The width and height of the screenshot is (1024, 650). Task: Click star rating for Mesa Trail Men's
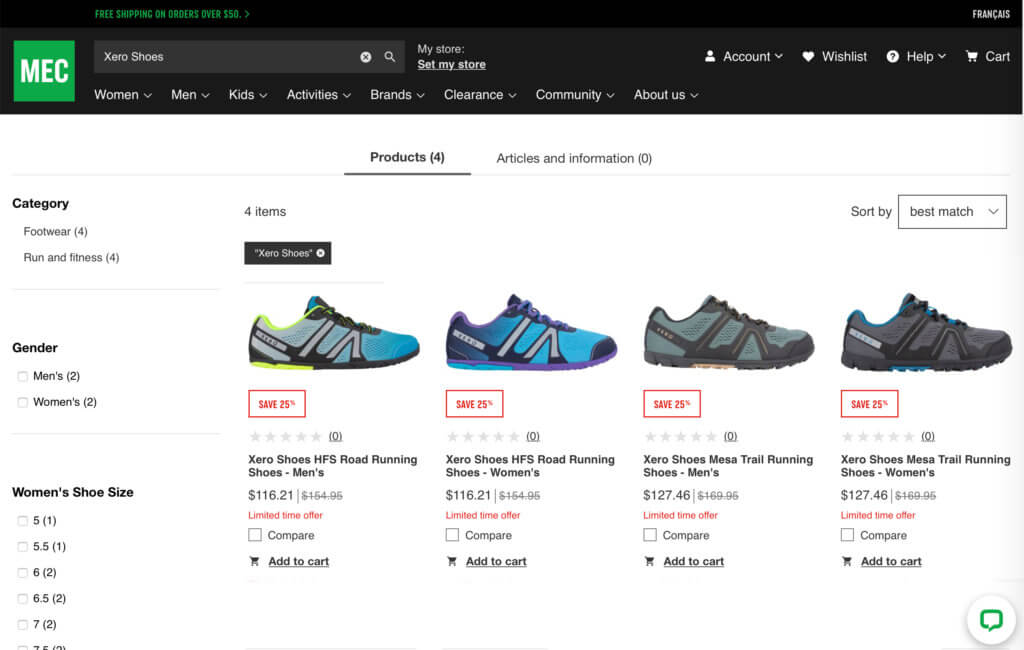(x=680, y=436)
